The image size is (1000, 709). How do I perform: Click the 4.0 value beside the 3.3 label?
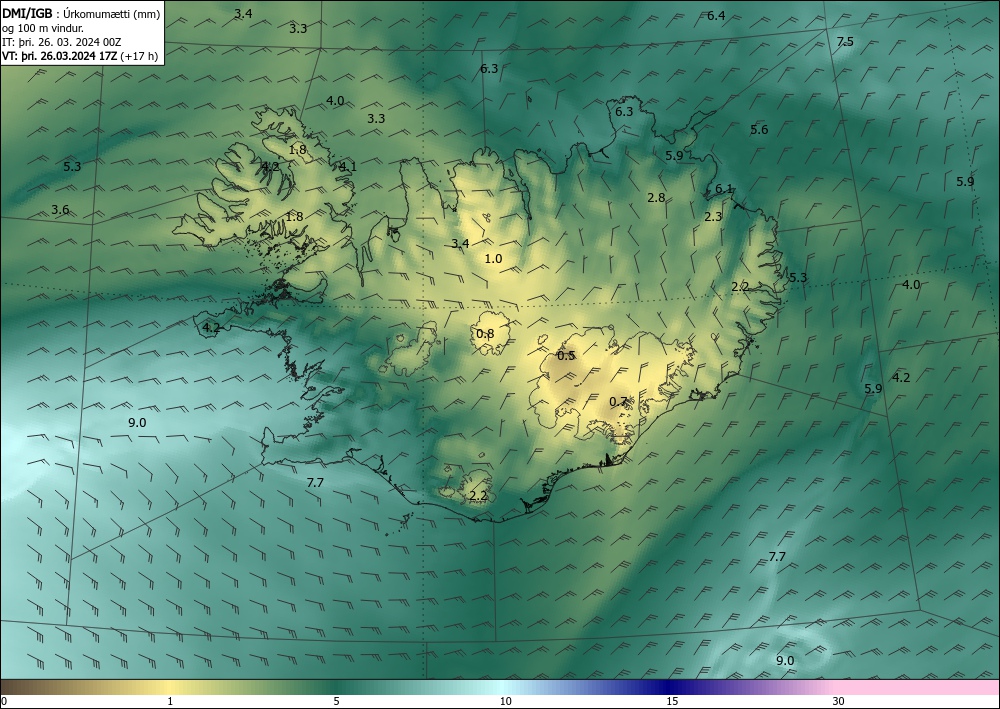coord(335,101)
